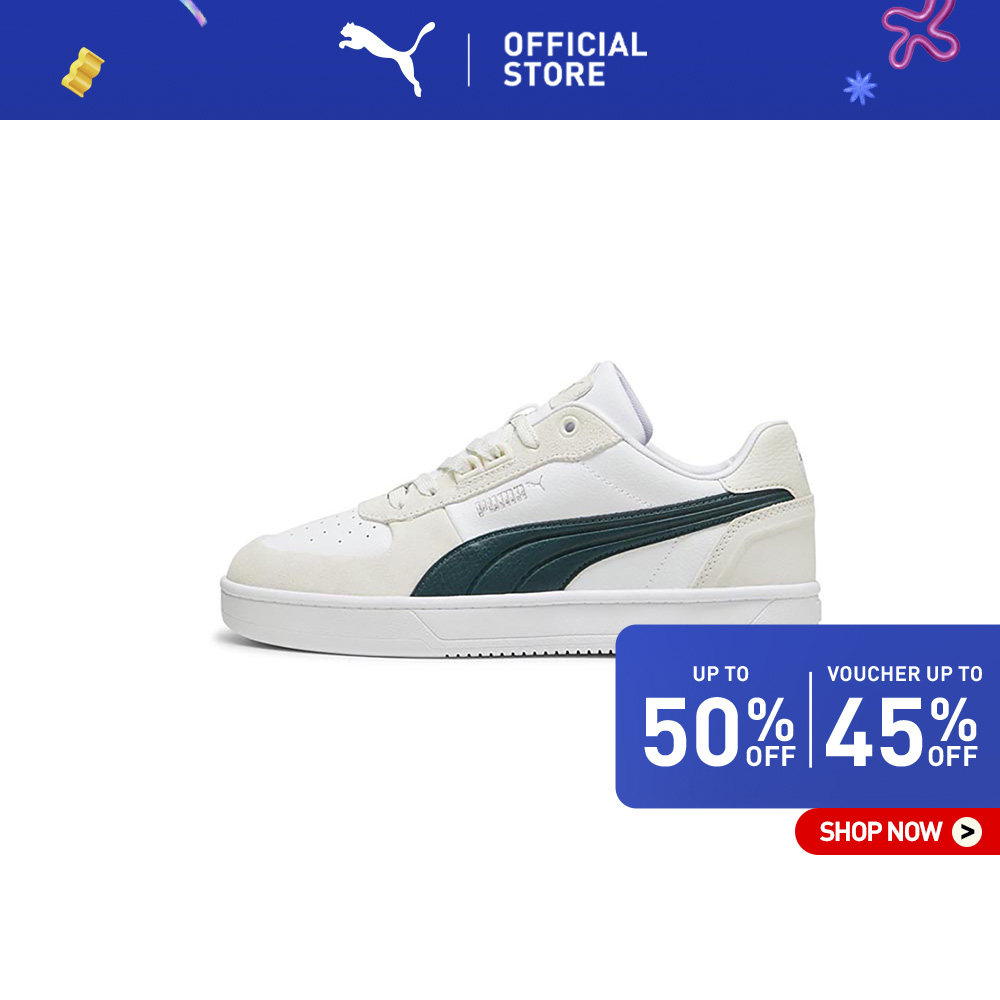Click the OFFICIAL STORE text
Screen dimensions: 1000x1000
coord(575,59)
